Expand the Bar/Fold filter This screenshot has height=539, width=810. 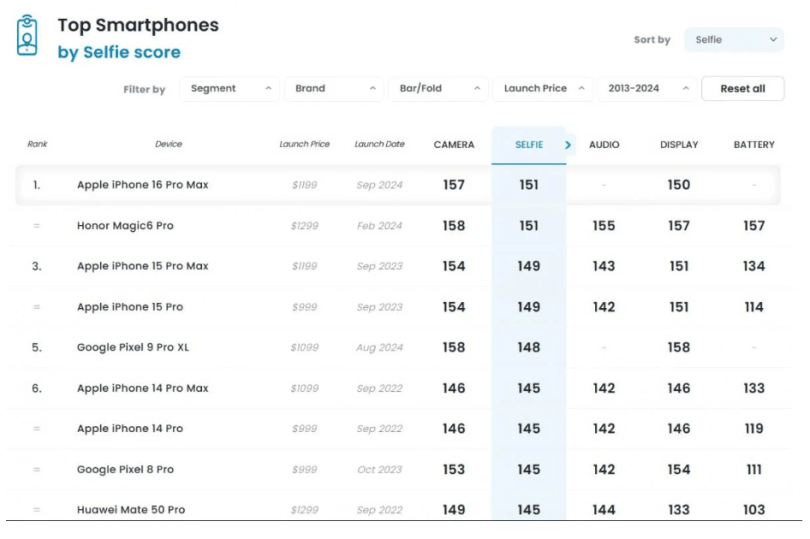coord(438,89)
